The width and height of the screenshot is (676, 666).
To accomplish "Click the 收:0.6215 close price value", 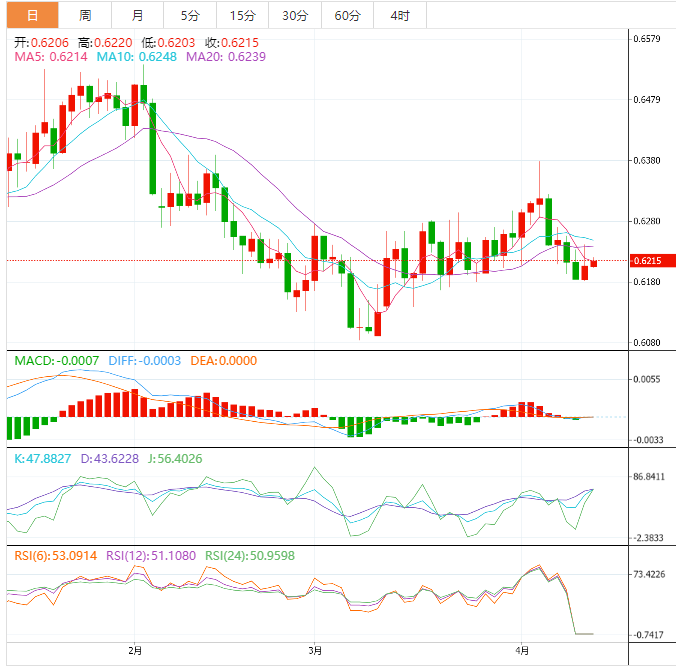I will coord(232,43).
